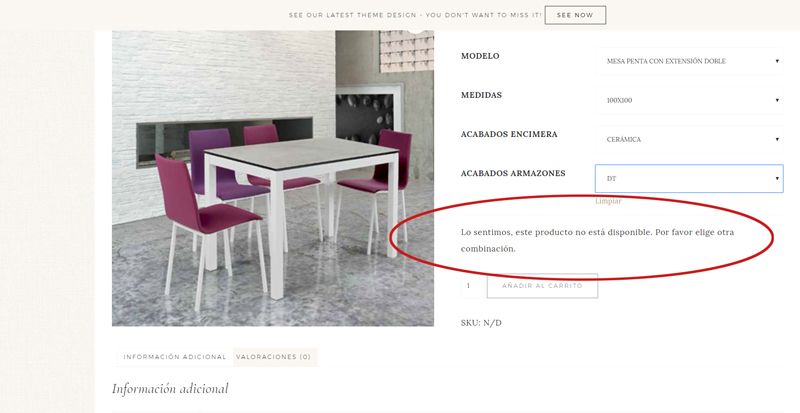
Task: Click the top banner announcement text
Action: coord(415,15)
